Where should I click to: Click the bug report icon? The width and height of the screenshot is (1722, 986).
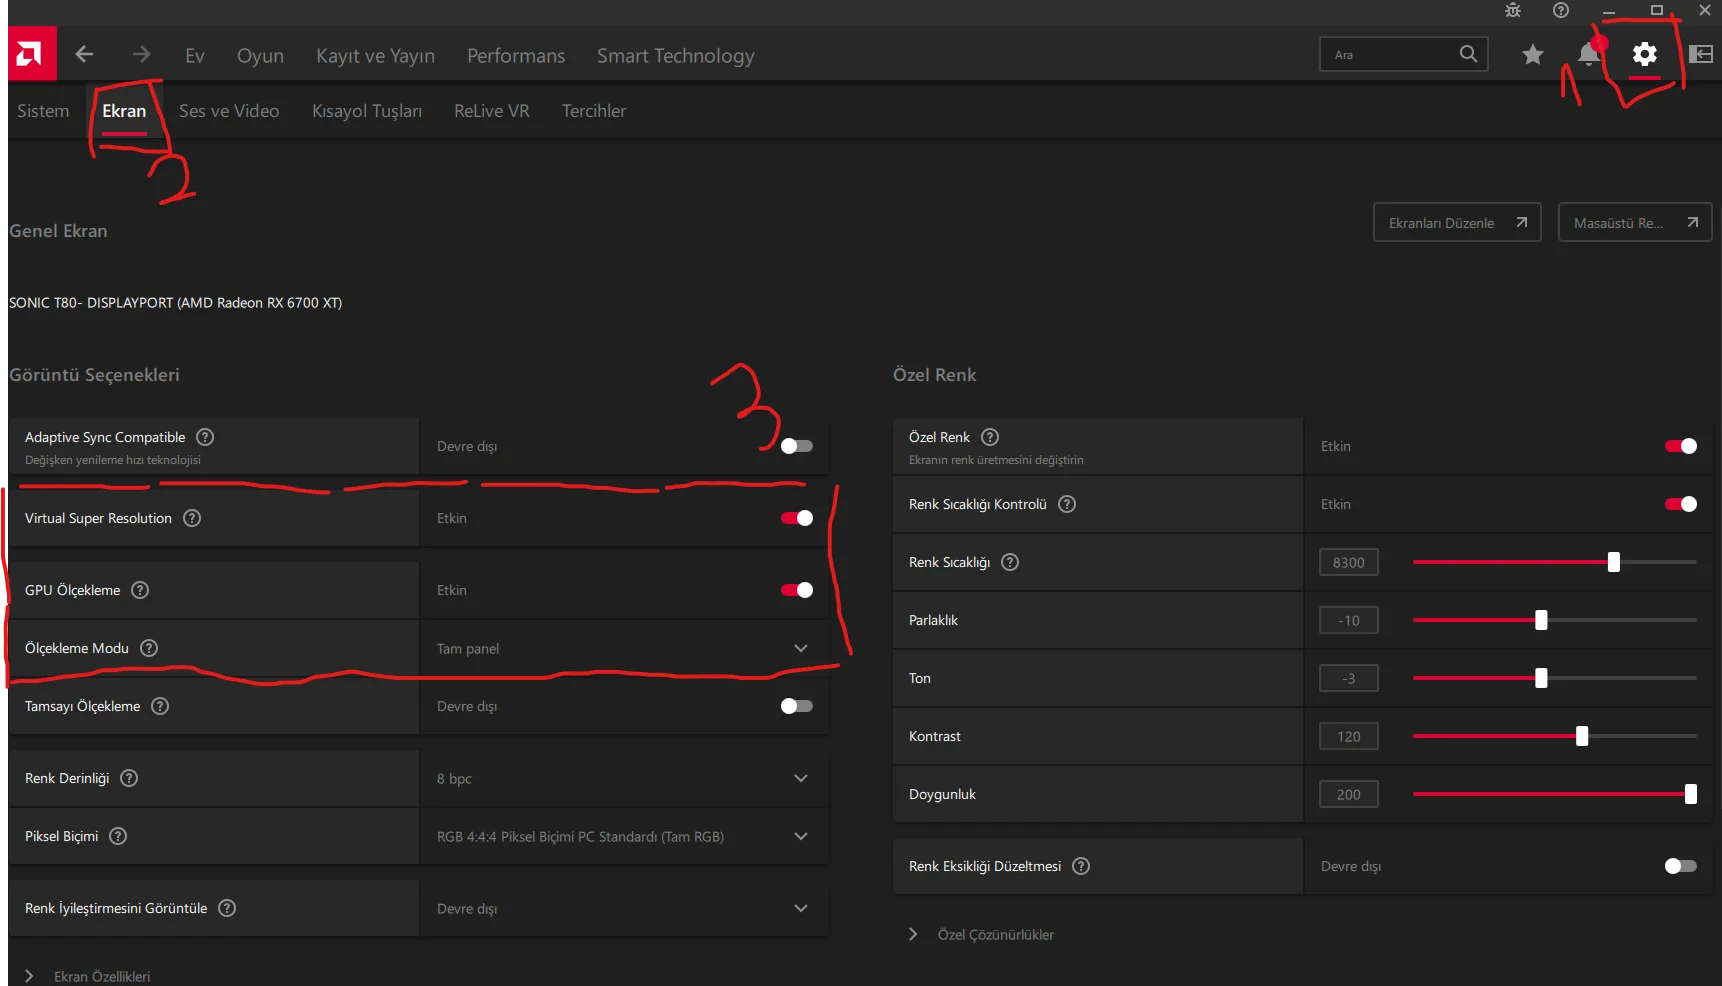tap(1513, 11)
